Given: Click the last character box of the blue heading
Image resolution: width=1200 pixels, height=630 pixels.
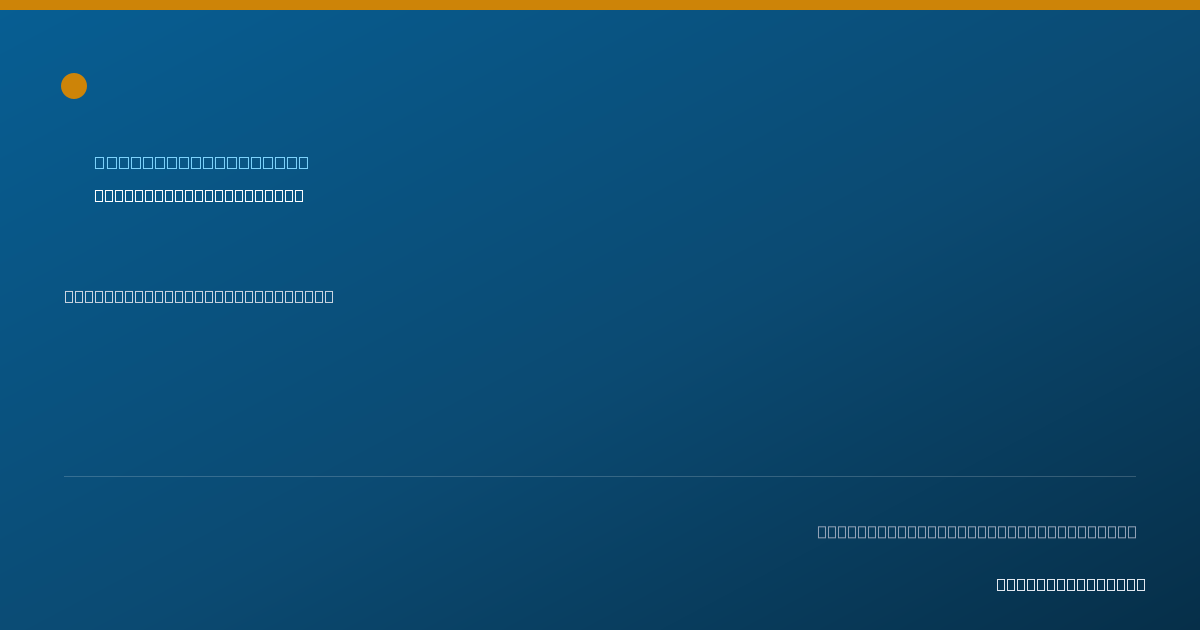Looking at the screenshot, I should click(303, 162).
